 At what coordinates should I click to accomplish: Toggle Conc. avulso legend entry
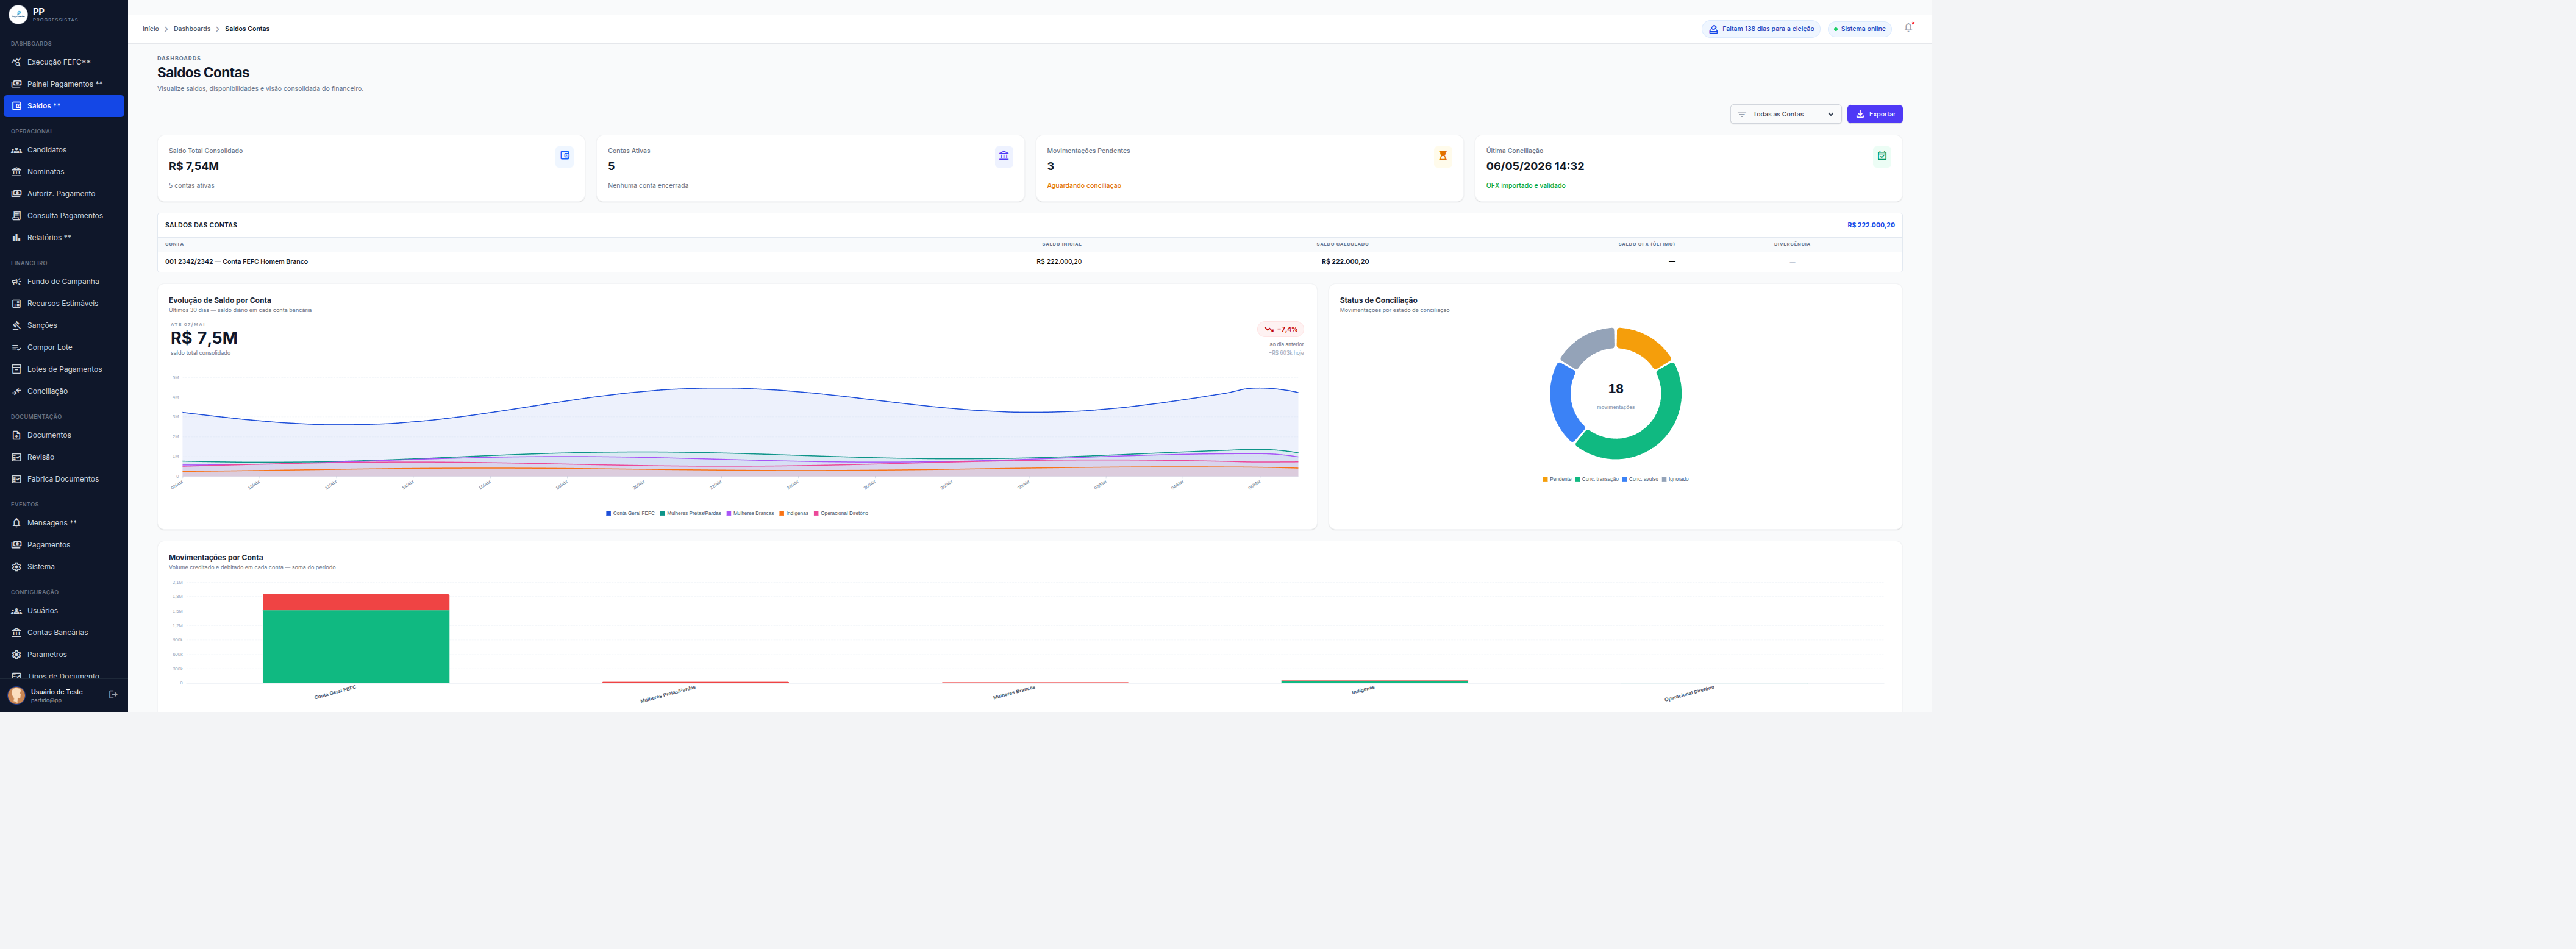[x=1640, y=479]
